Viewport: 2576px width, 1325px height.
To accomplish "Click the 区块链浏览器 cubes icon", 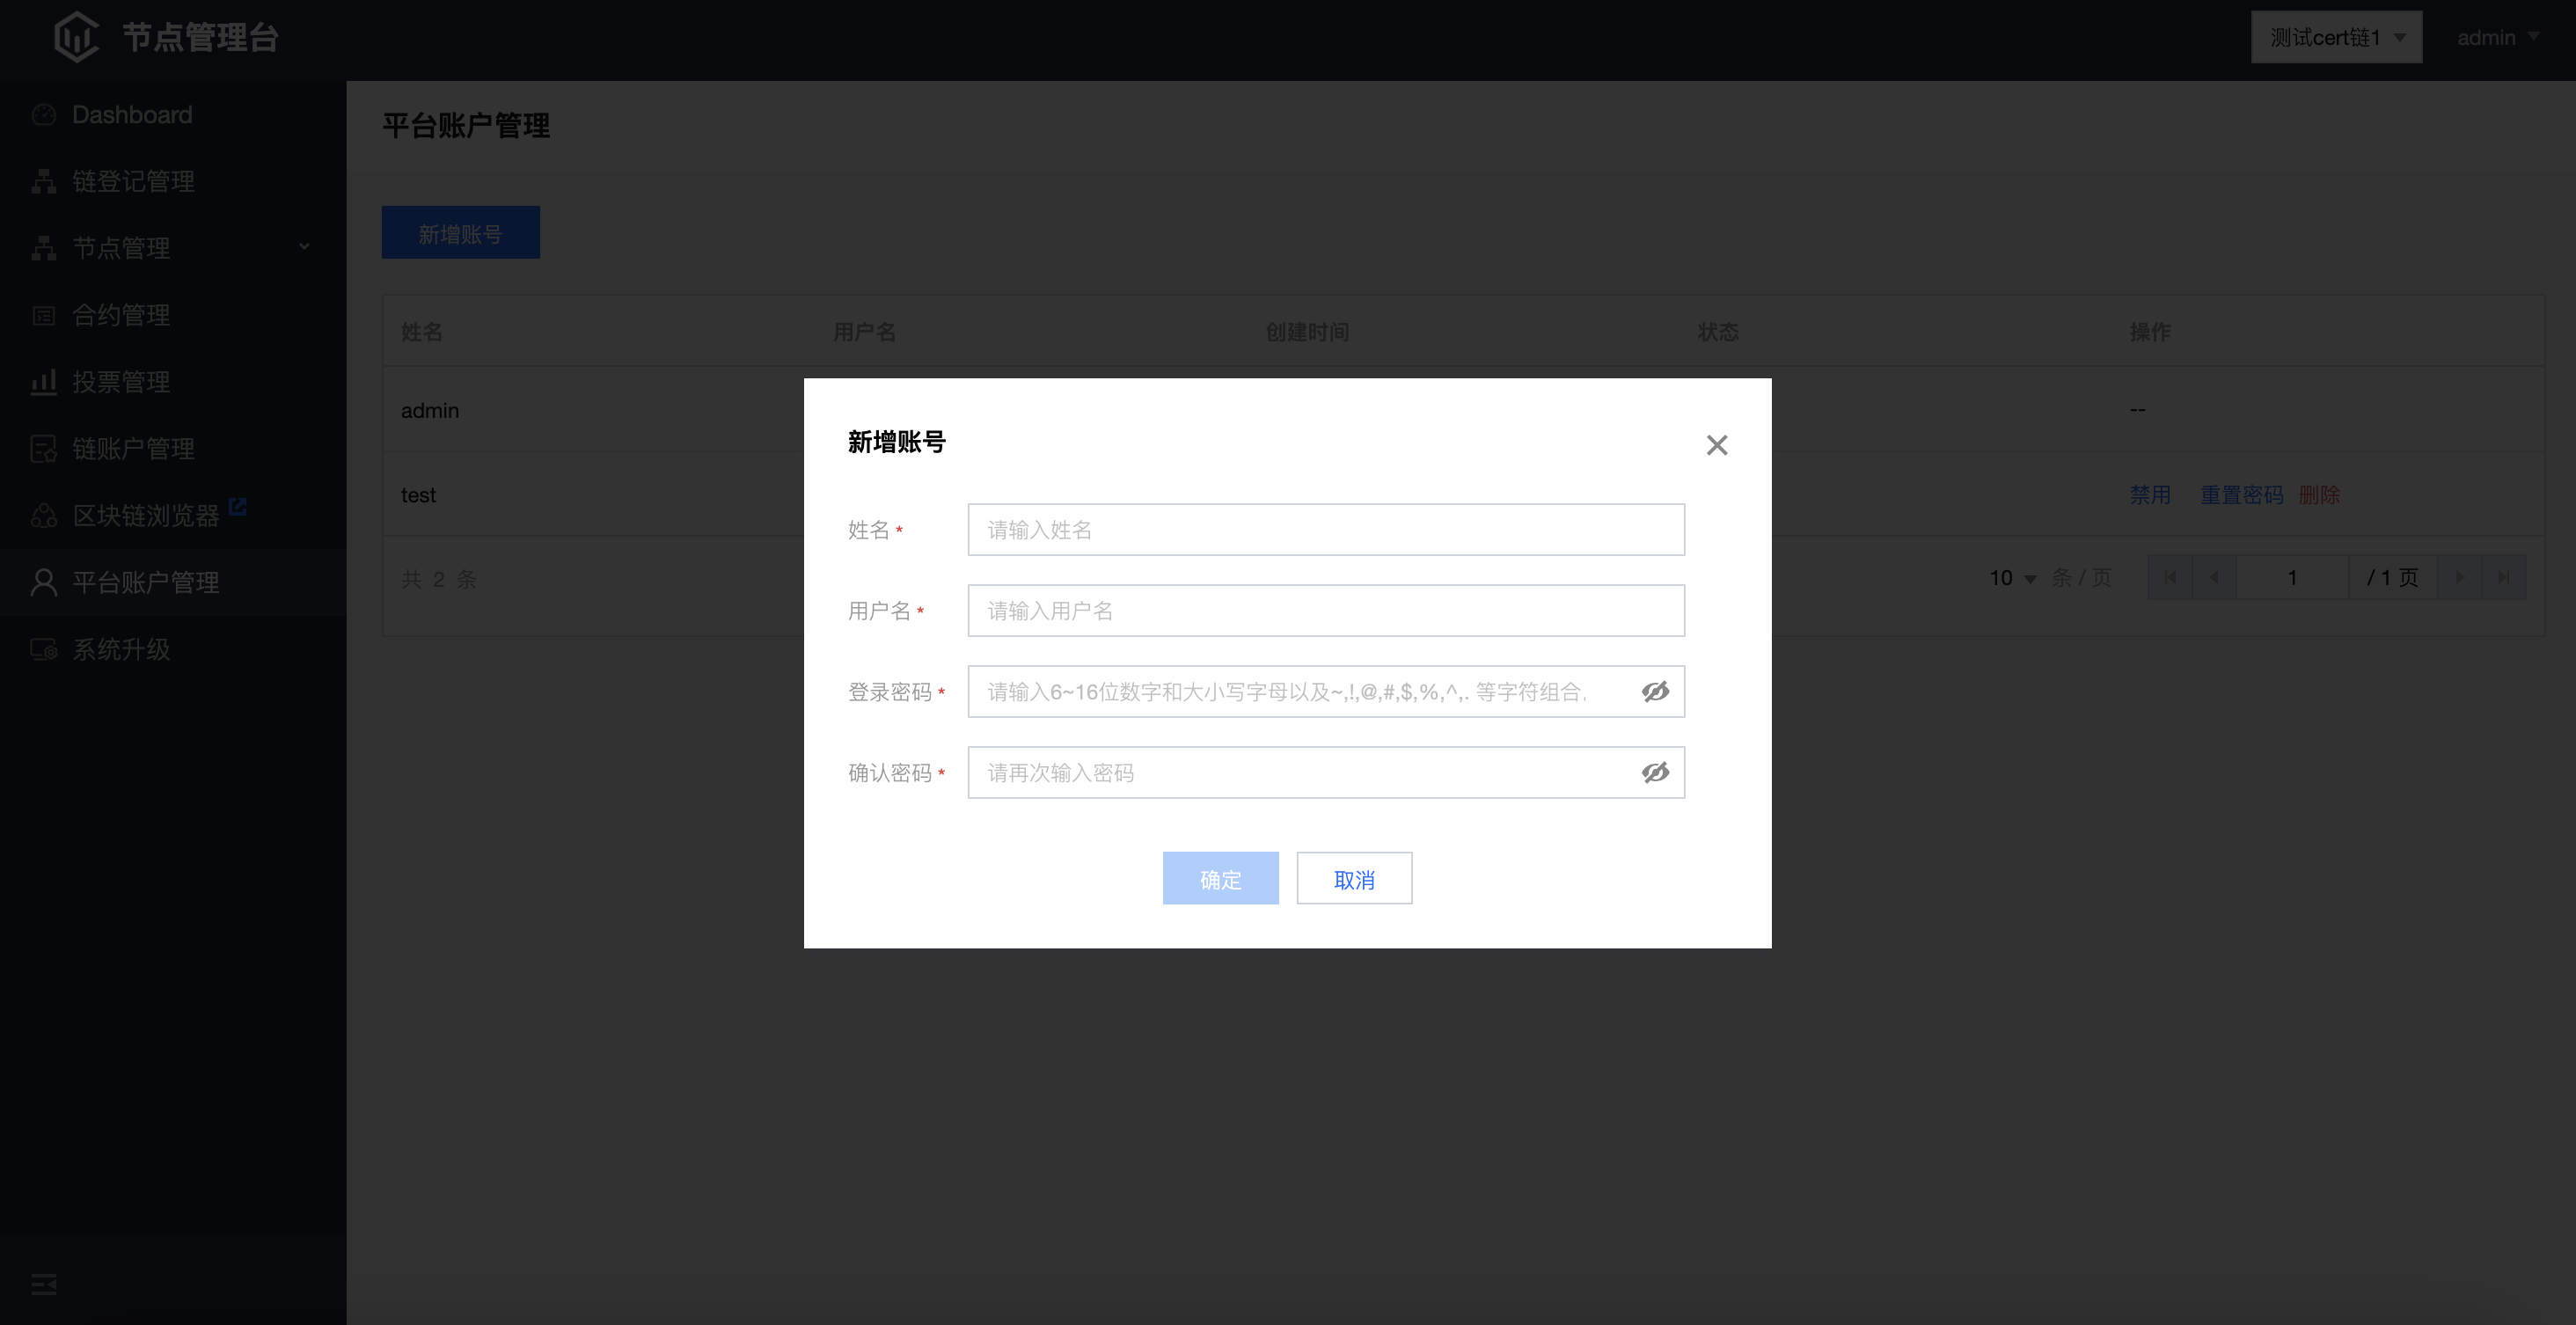I will coord(44,516).
